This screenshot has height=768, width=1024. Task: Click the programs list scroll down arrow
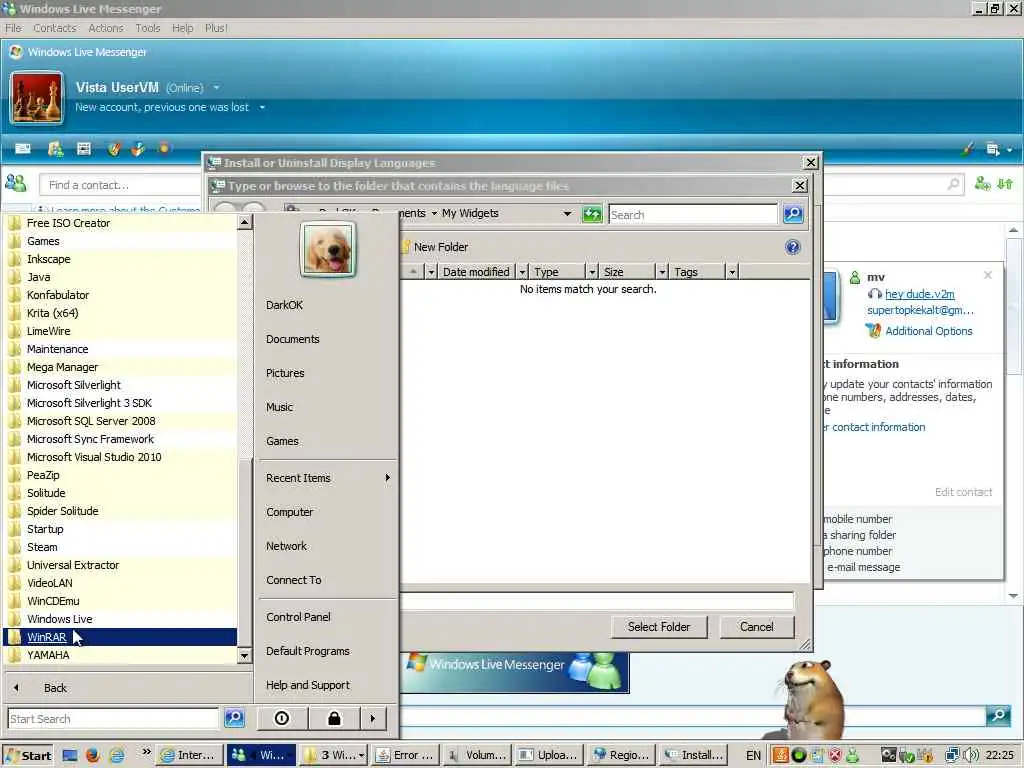pyautogui.click(x=244, y=655)
